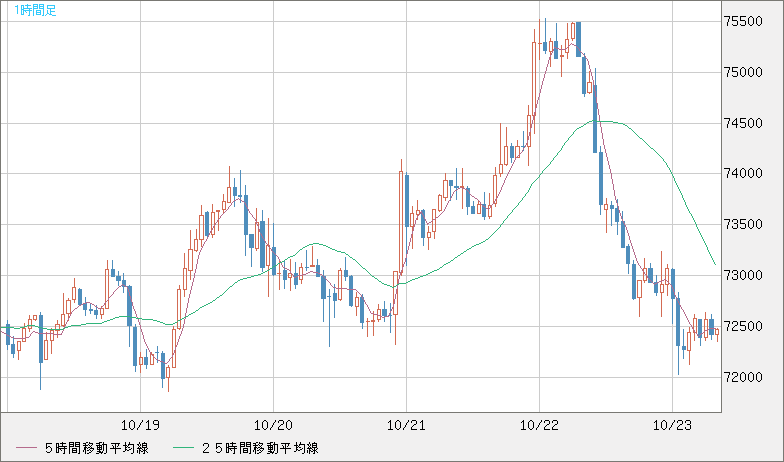Screen dimensions: 784x462
Task: Click the 10/20 date label
Action: [273, 425]
